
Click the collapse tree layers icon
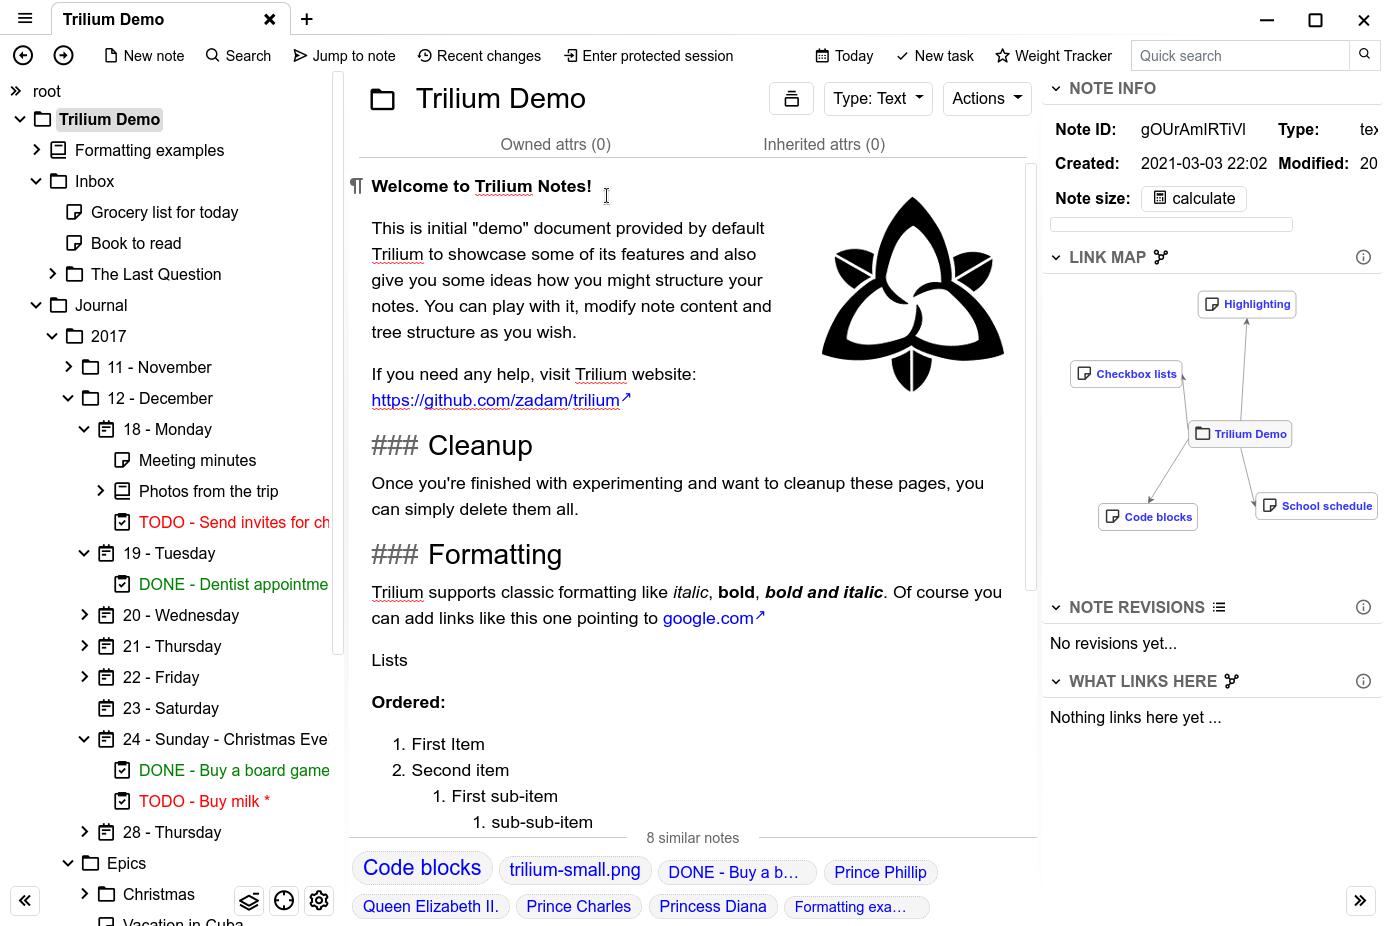[x=249, y=901]
